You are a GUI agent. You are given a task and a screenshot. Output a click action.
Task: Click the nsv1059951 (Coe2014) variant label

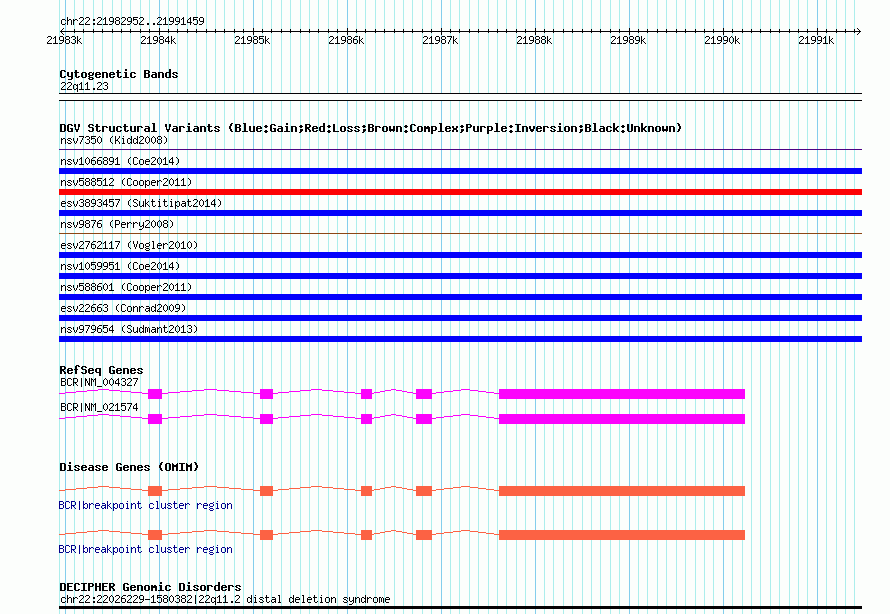pos(120,266)
